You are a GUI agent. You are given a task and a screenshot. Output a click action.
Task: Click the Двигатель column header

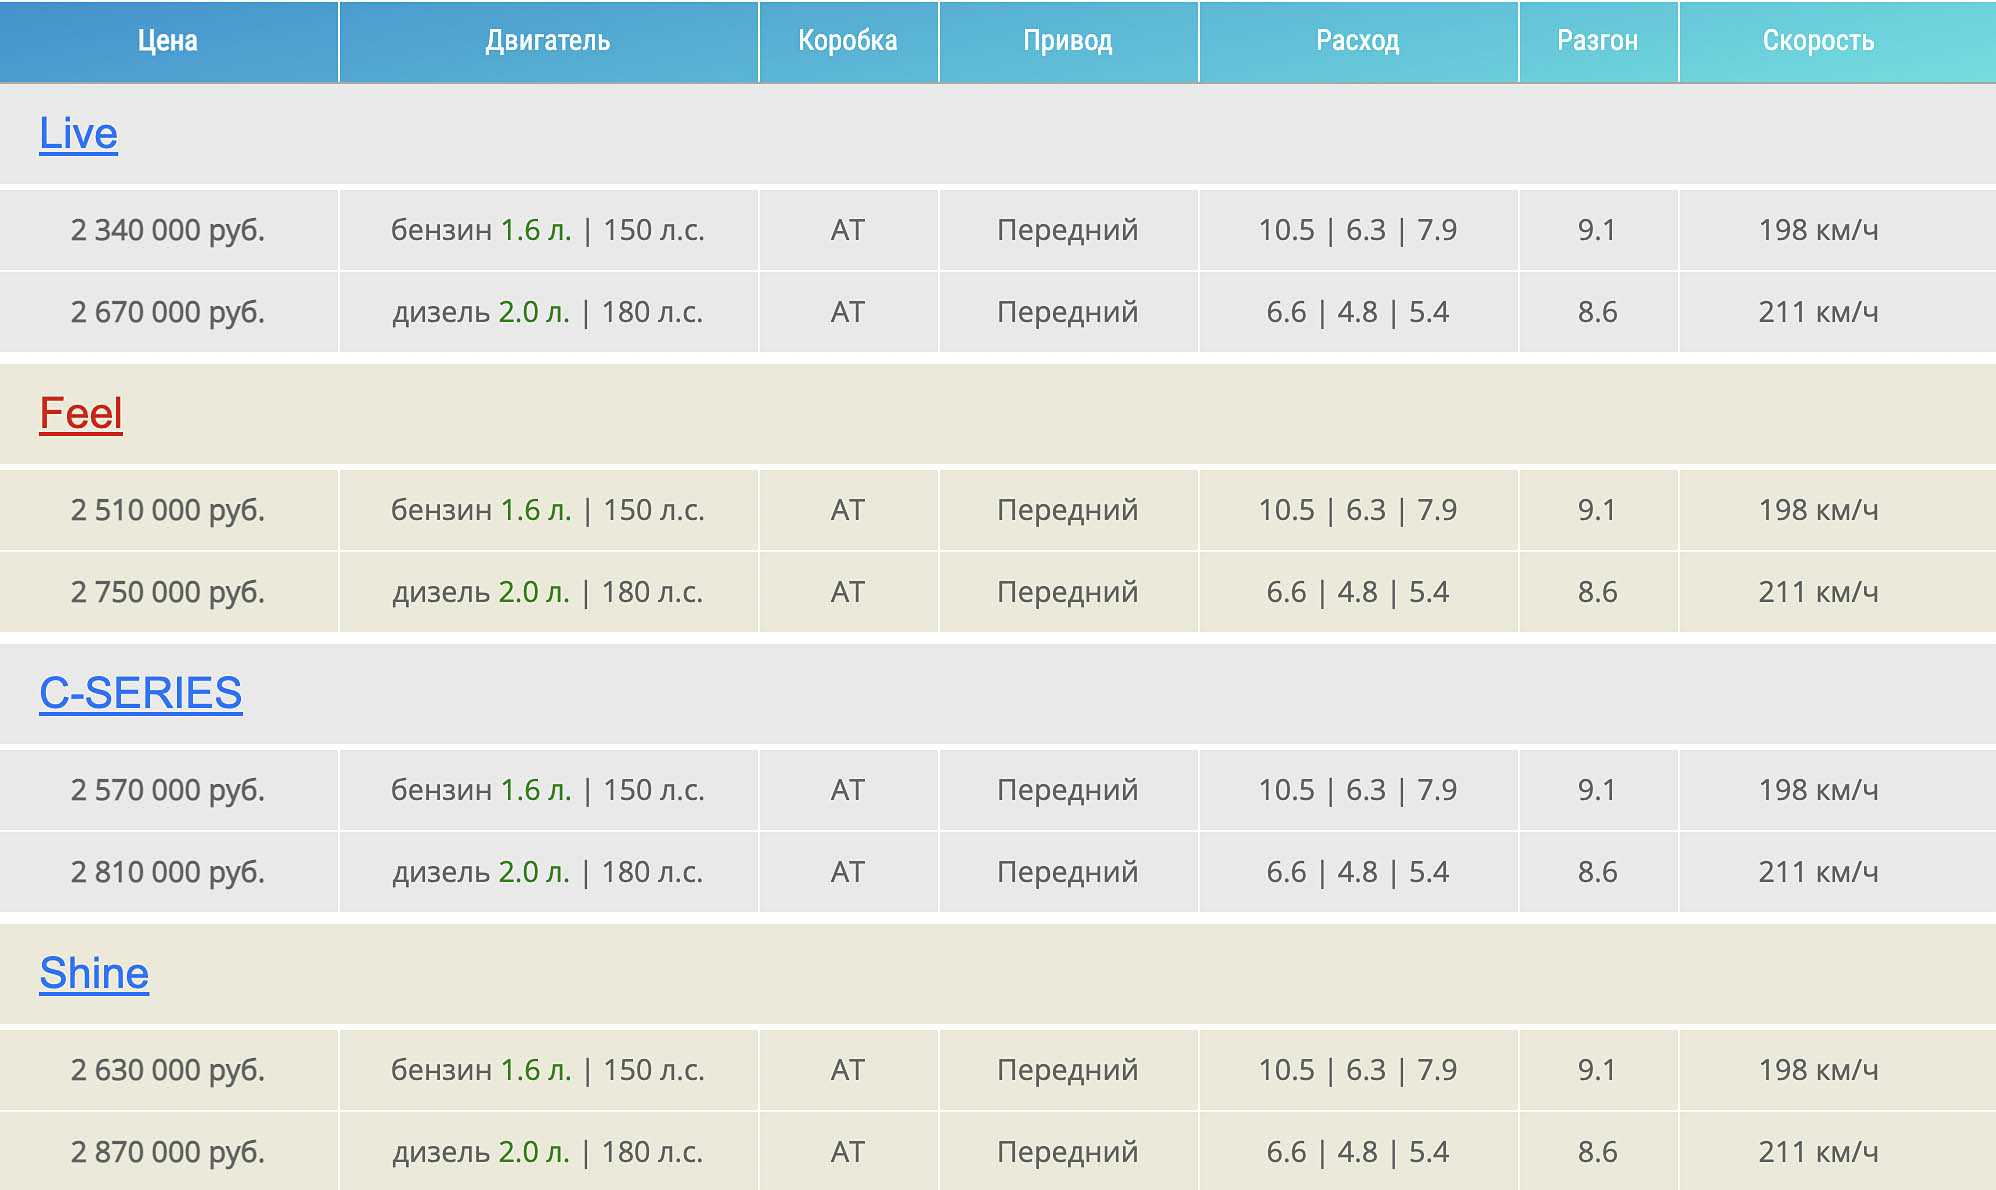548,41
